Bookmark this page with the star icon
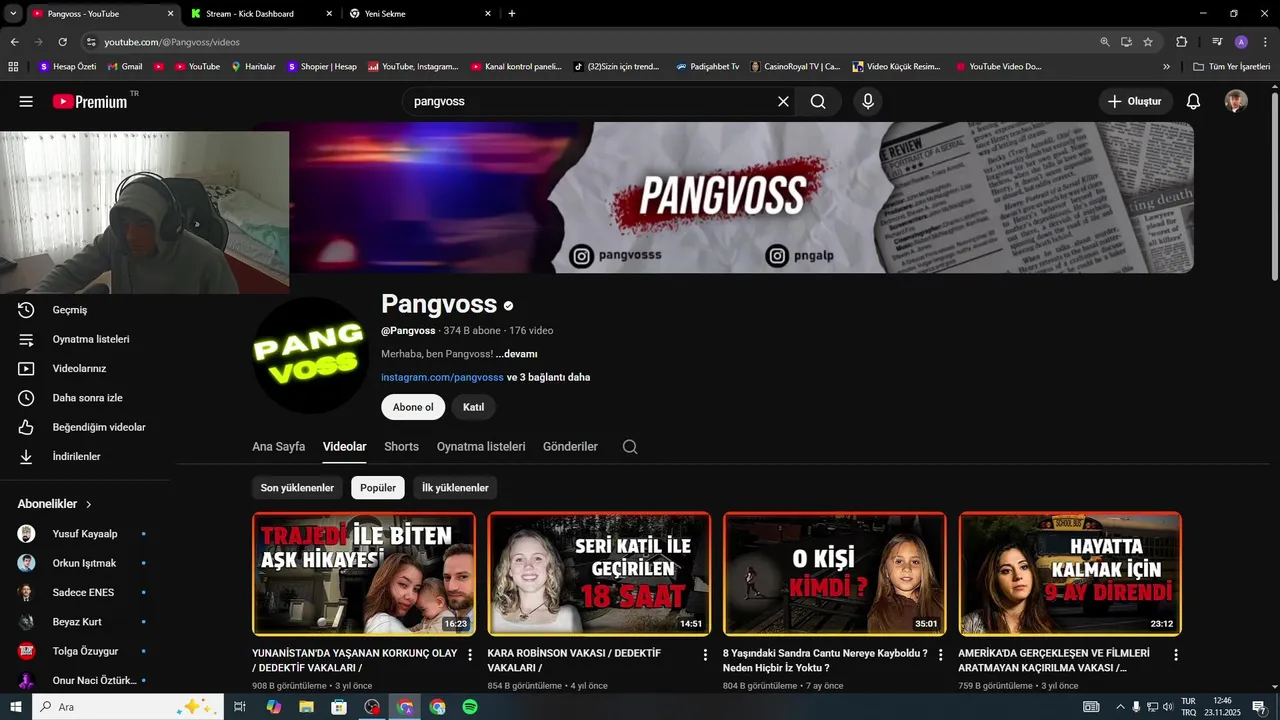The height and width of the screenshot is (720, 1280). pyautogui.click(x=1148, y=42)
